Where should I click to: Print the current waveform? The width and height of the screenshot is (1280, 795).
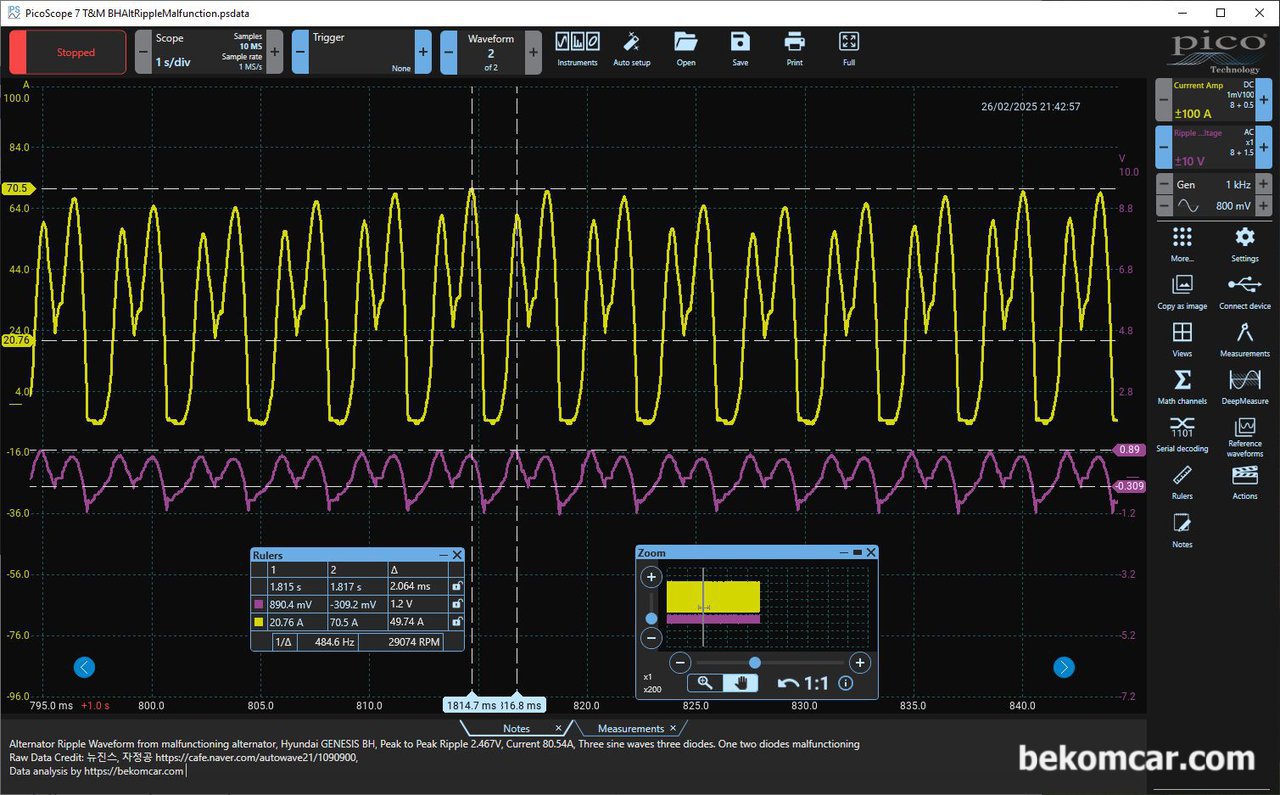click(x=794, y=49)
